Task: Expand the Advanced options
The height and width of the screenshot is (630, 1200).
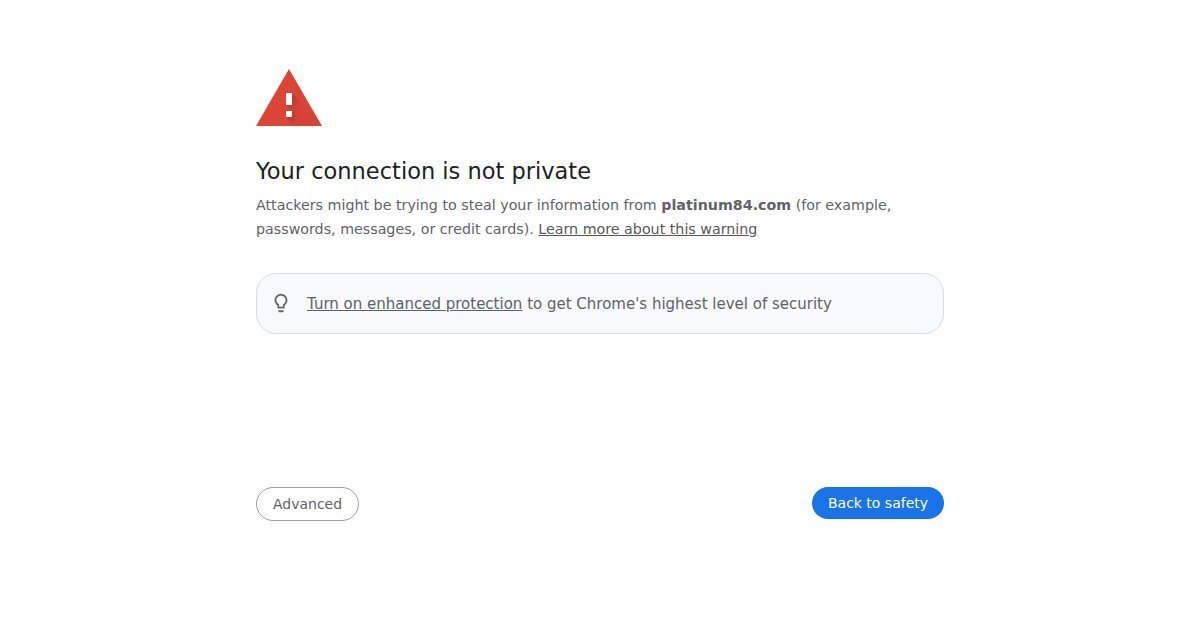Action: [x=307, y=504]
